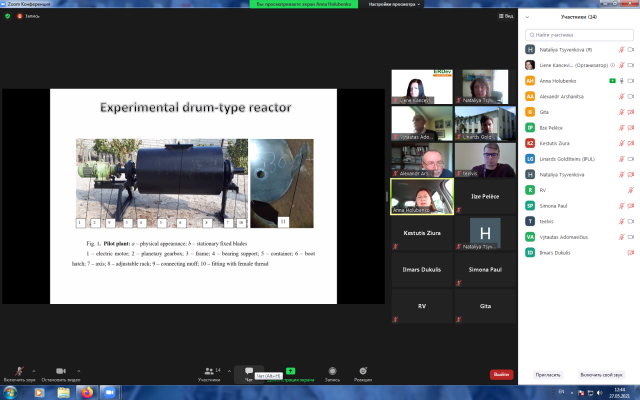Click the Record icon in toolbar
Viewport: 640px width, 400px height.
coord(332,370)
